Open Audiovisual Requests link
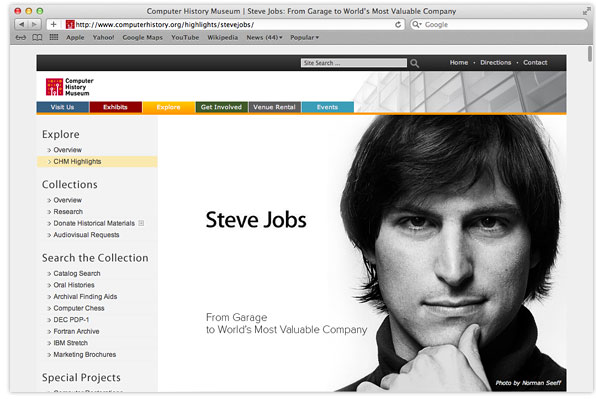 pyautogui.click(x=86, y=235)
